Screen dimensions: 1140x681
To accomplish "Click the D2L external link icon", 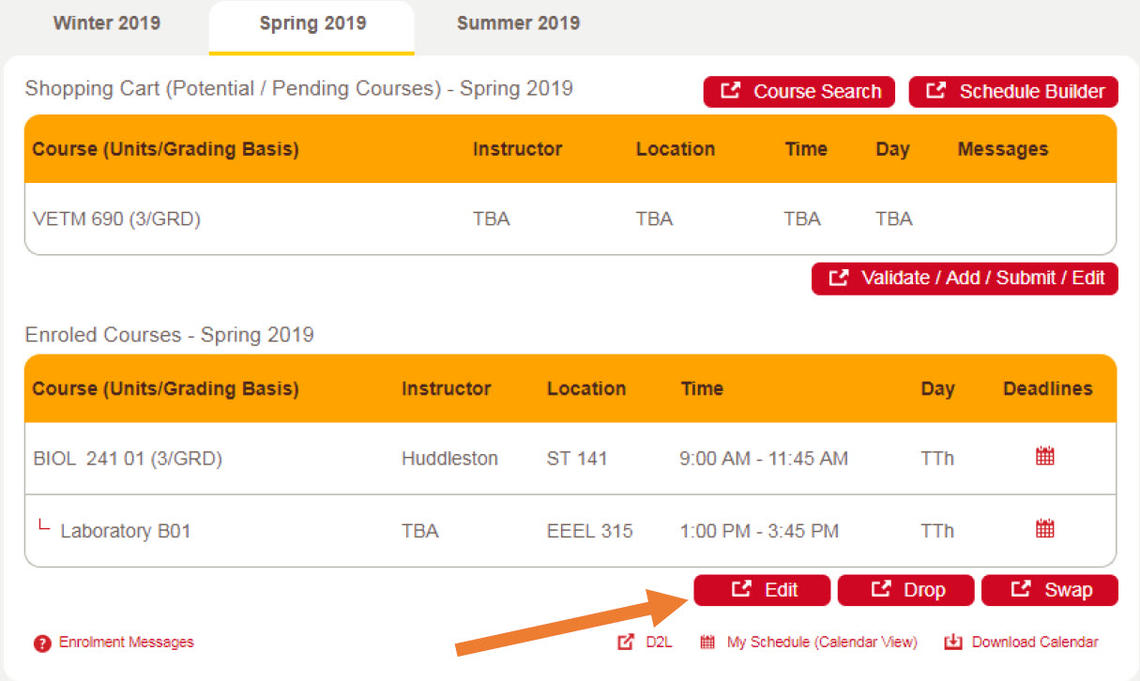I will point(626,642).
